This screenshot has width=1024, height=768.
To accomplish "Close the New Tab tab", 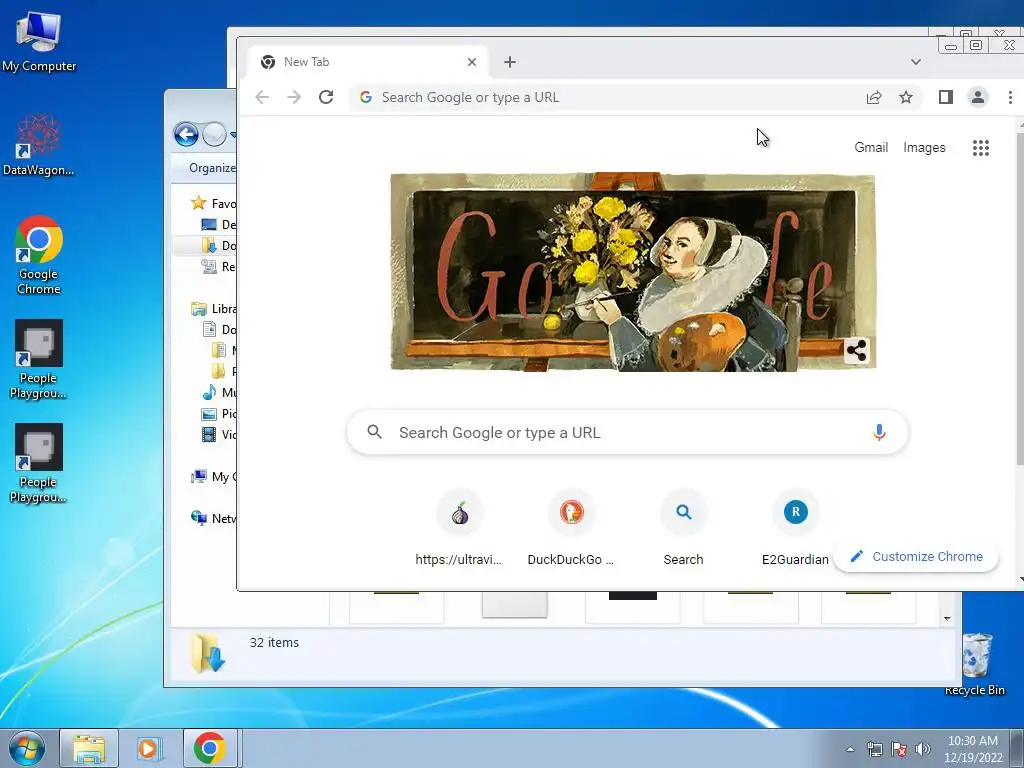I will click(x=472, y=62).
